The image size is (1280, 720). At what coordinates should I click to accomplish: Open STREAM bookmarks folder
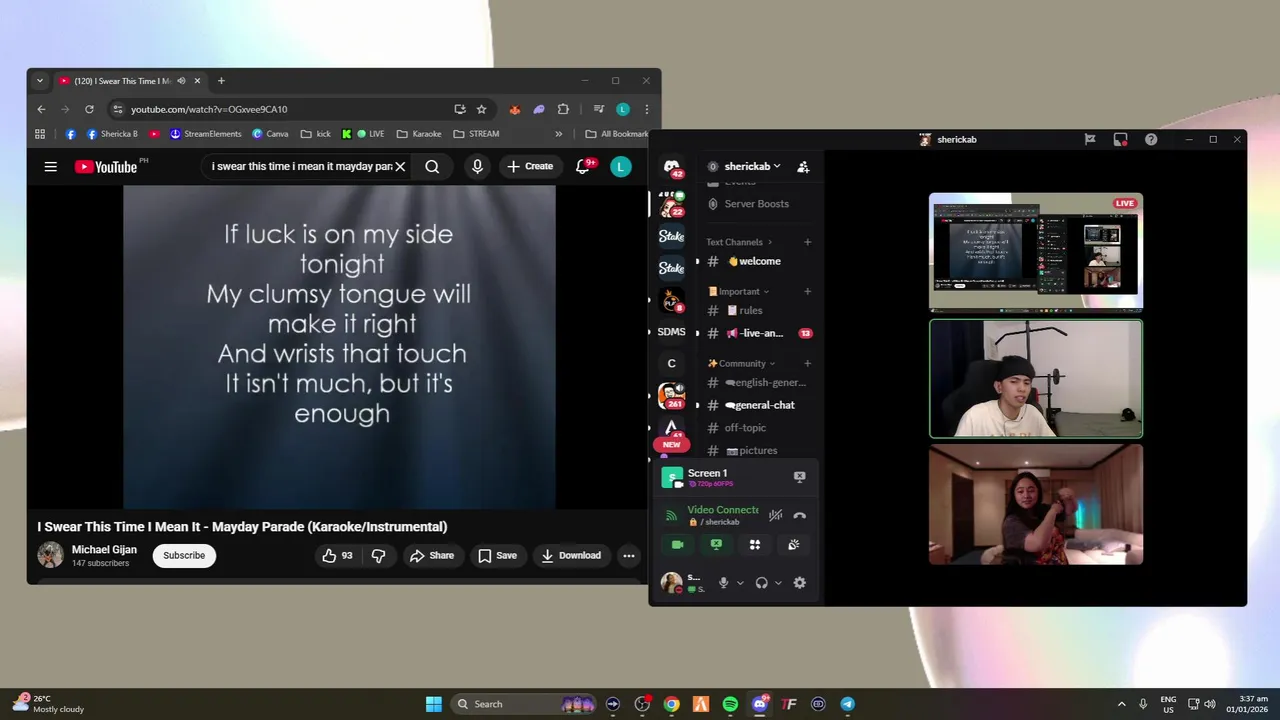(x=476, y=134)
